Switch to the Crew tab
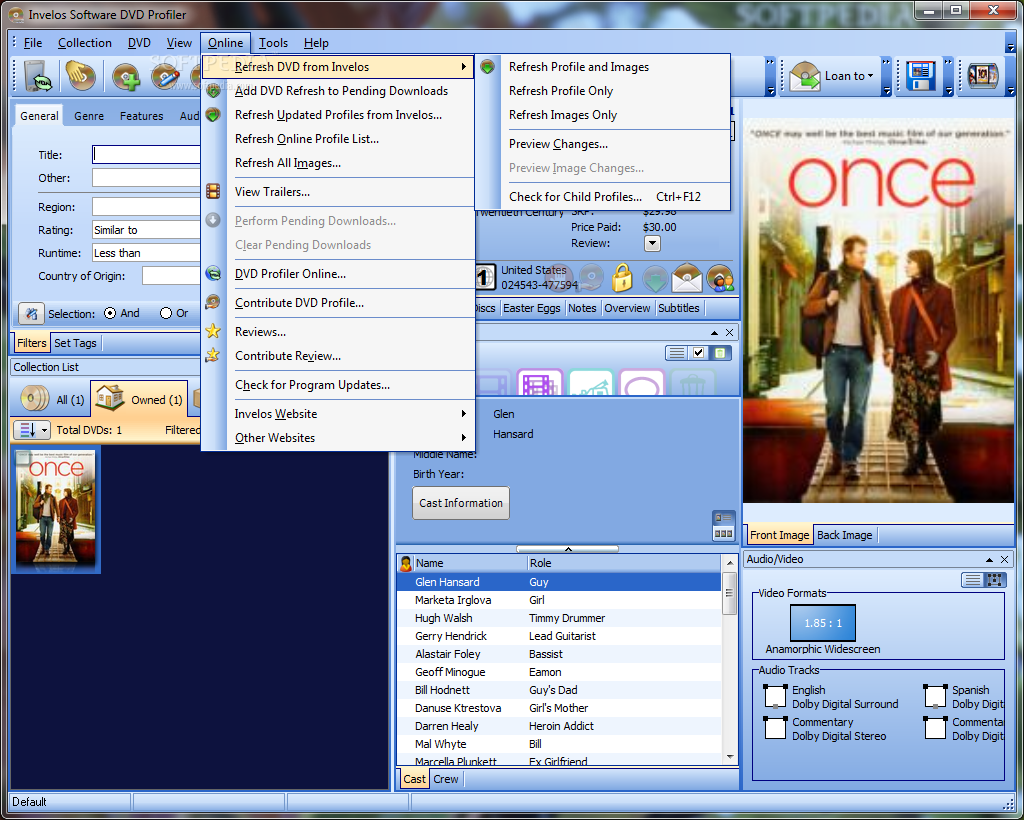The height and width of the screenshot is (820, 1024). [445, 779]
